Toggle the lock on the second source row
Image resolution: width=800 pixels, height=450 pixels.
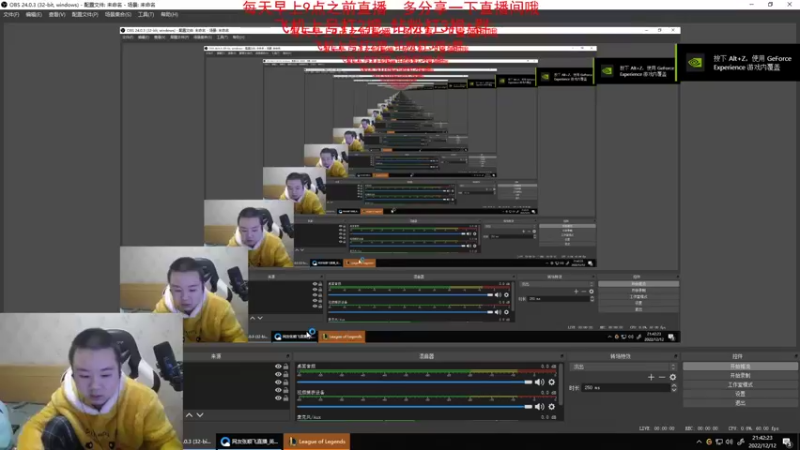coord(286,374)
